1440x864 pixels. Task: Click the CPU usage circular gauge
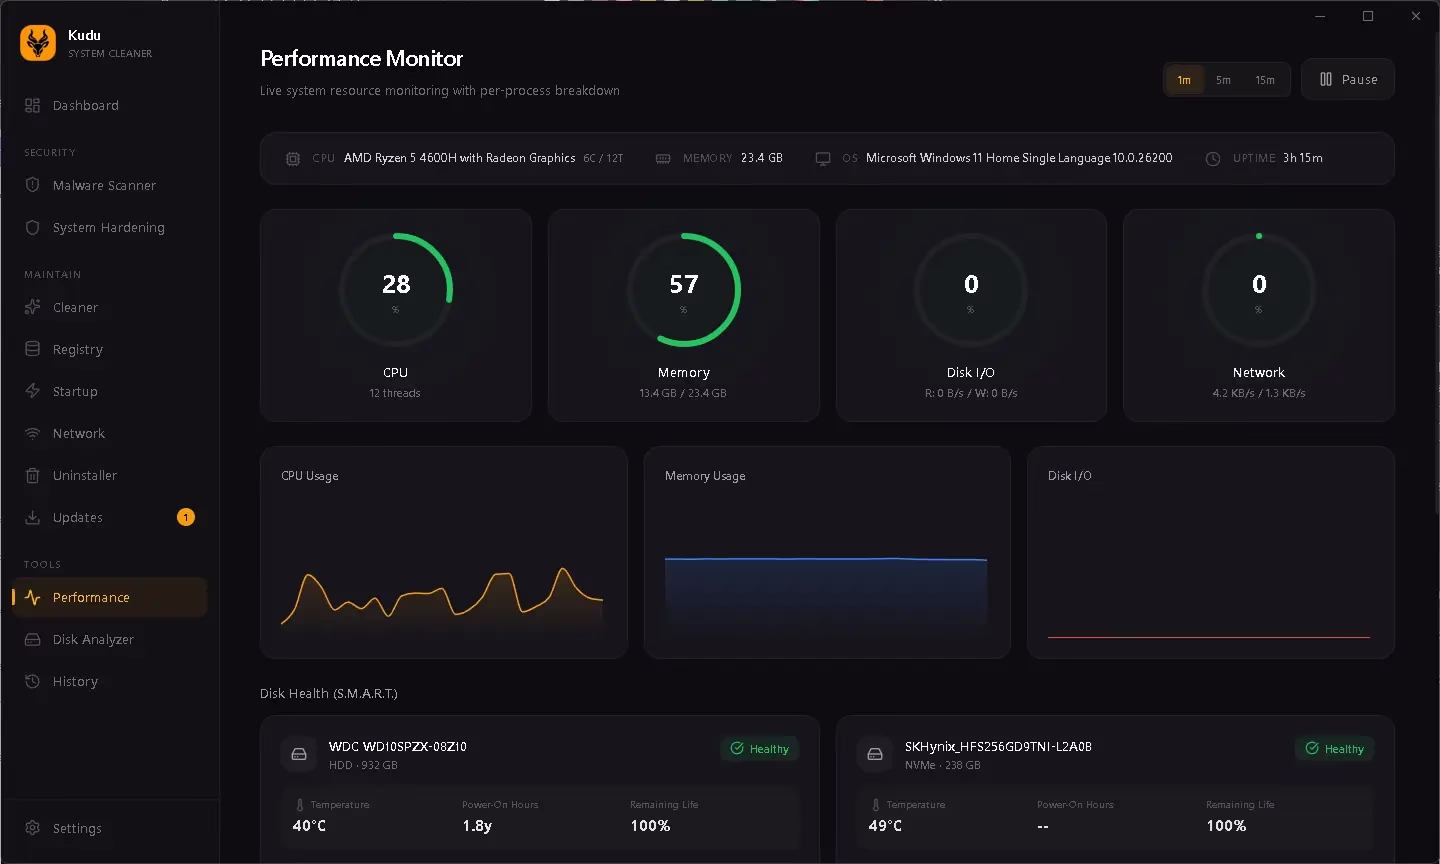click(395, 289)
